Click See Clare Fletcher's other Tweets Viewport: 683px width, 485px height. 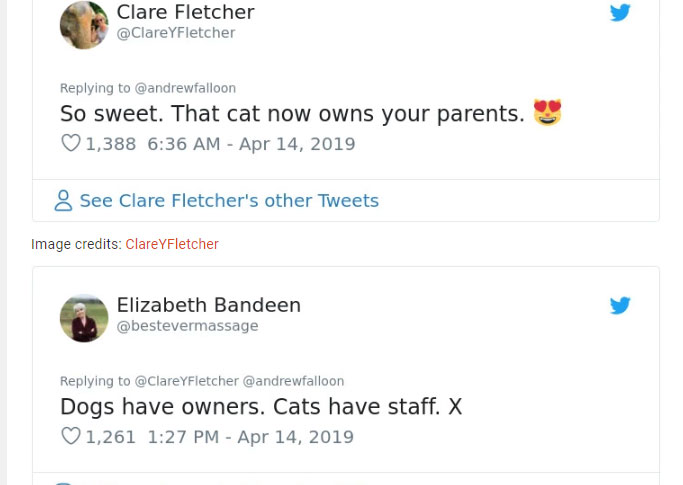point(229,201)
